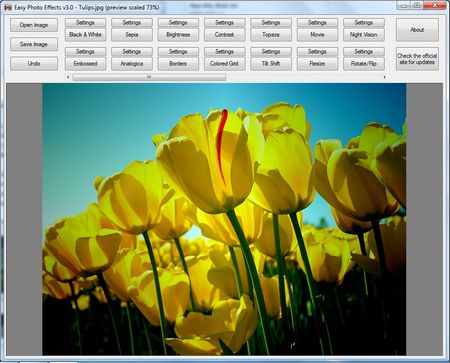Click the effects panel right scroll arrow
Screen dimensions: 450x363
(384, 77)
